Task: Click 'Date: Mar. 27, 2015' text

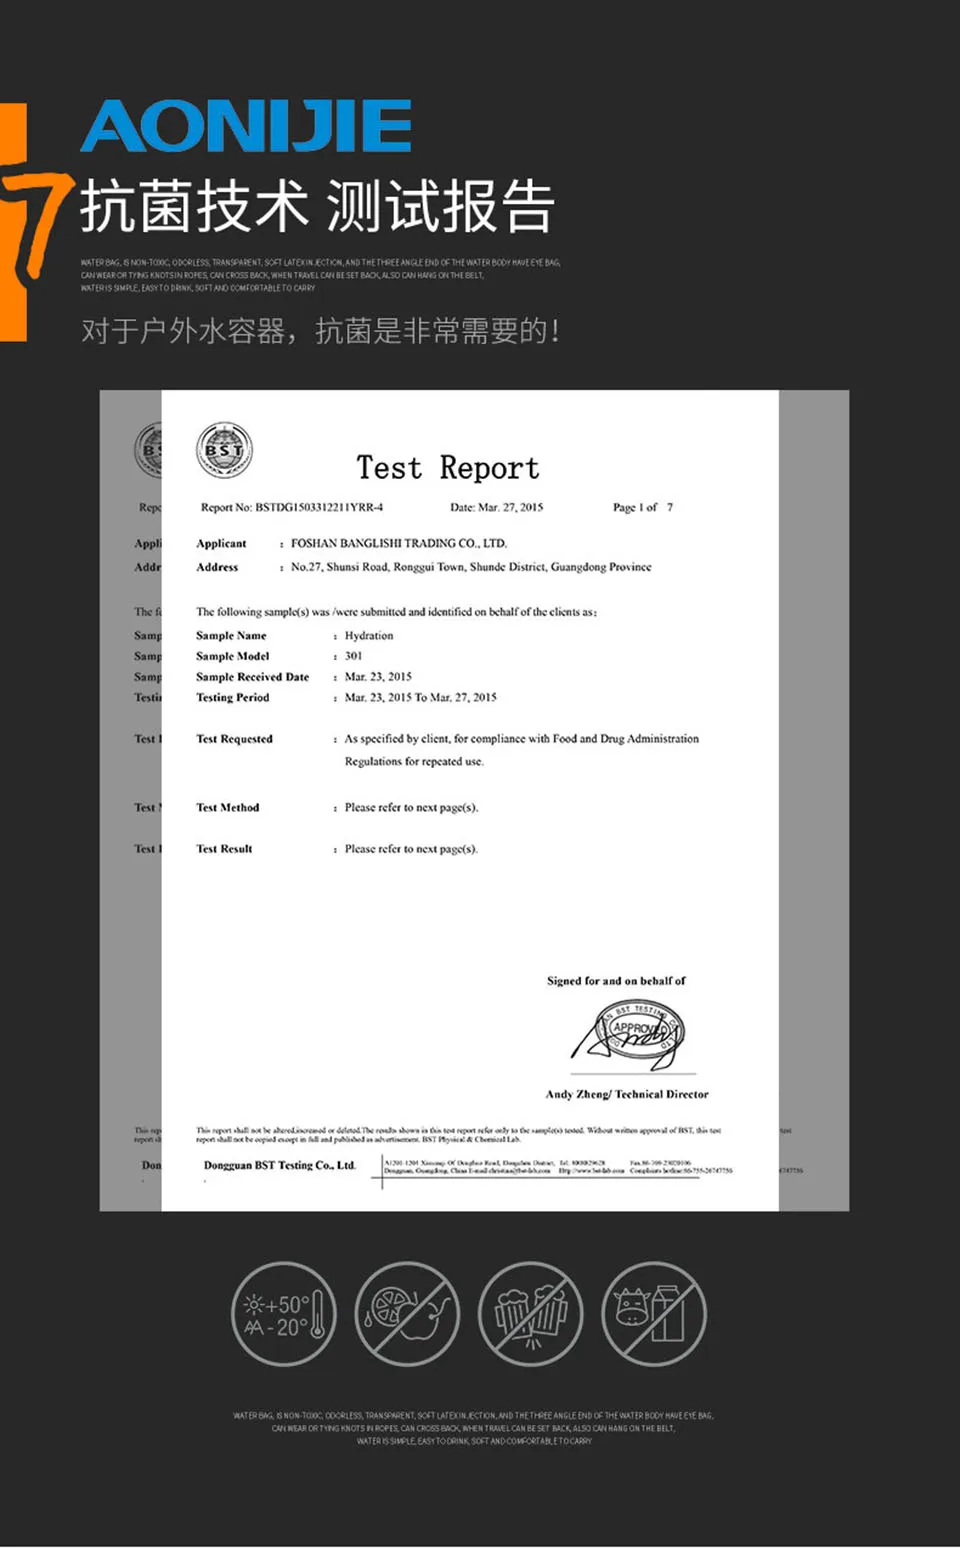Action: [496, 507]
